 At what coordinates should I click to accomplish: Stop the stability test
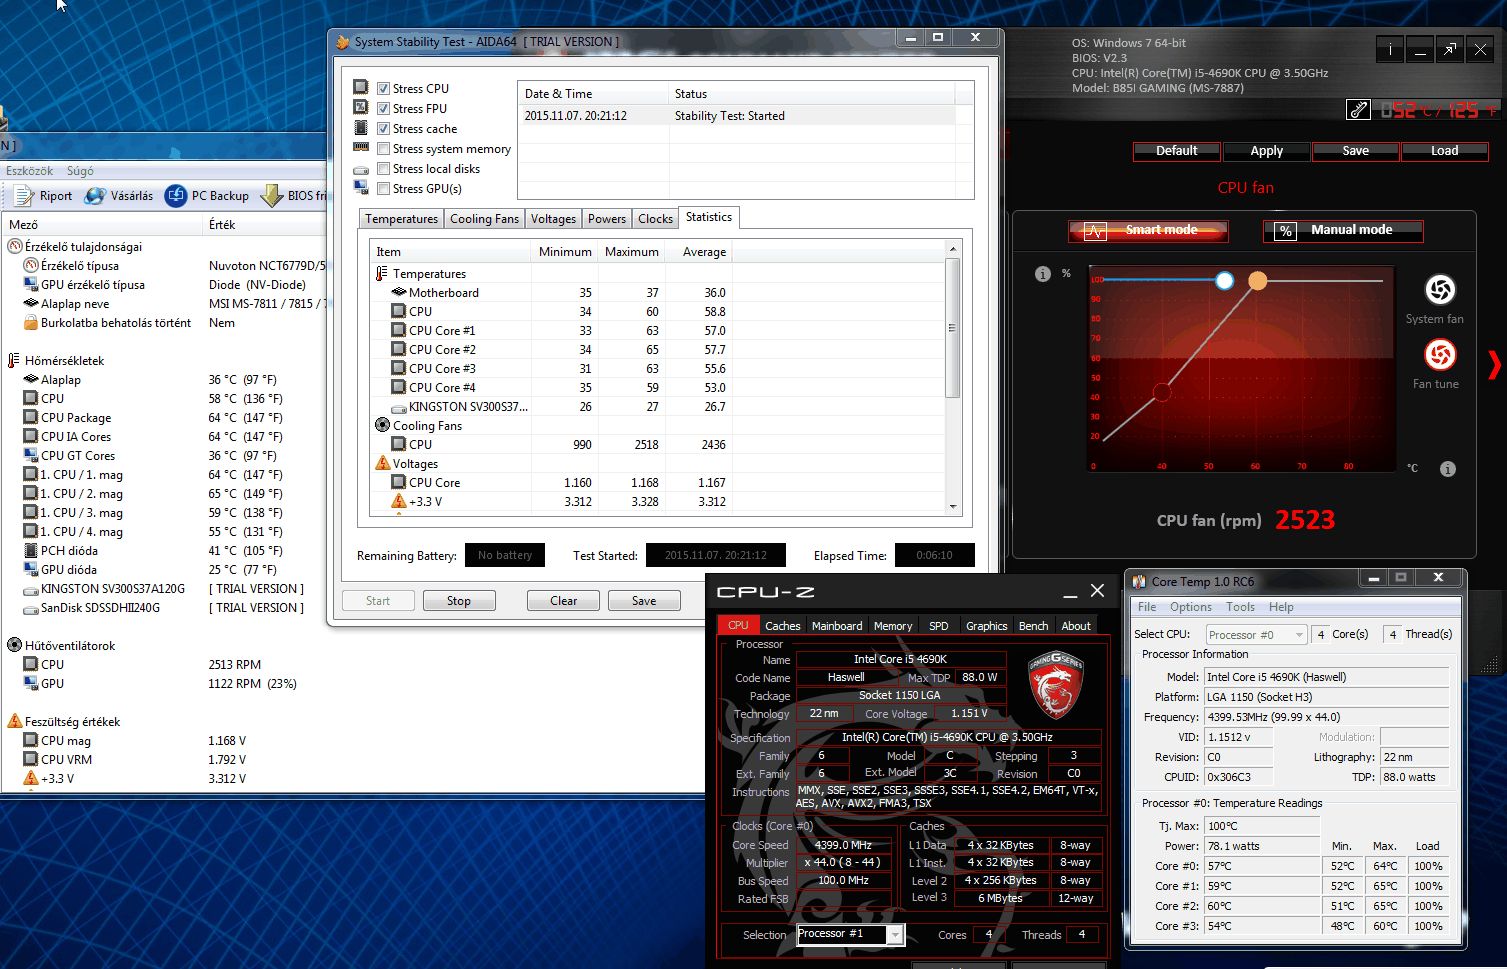(459, 601)
